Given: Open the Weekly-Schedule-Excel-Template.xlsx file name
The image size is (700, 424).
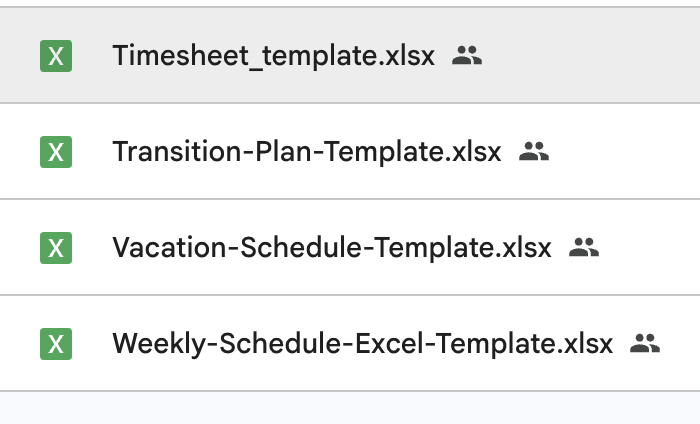Looking at the screenshot, I should coord(362,344).
